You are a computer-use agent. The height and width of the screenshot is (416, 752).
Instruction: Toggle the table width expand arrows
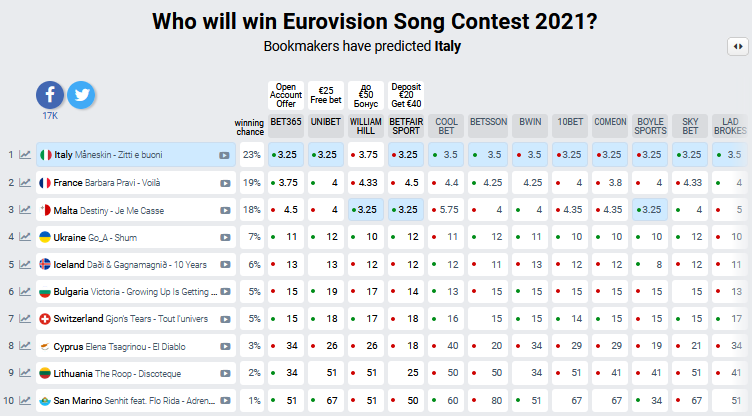click(x=736, y=46)
